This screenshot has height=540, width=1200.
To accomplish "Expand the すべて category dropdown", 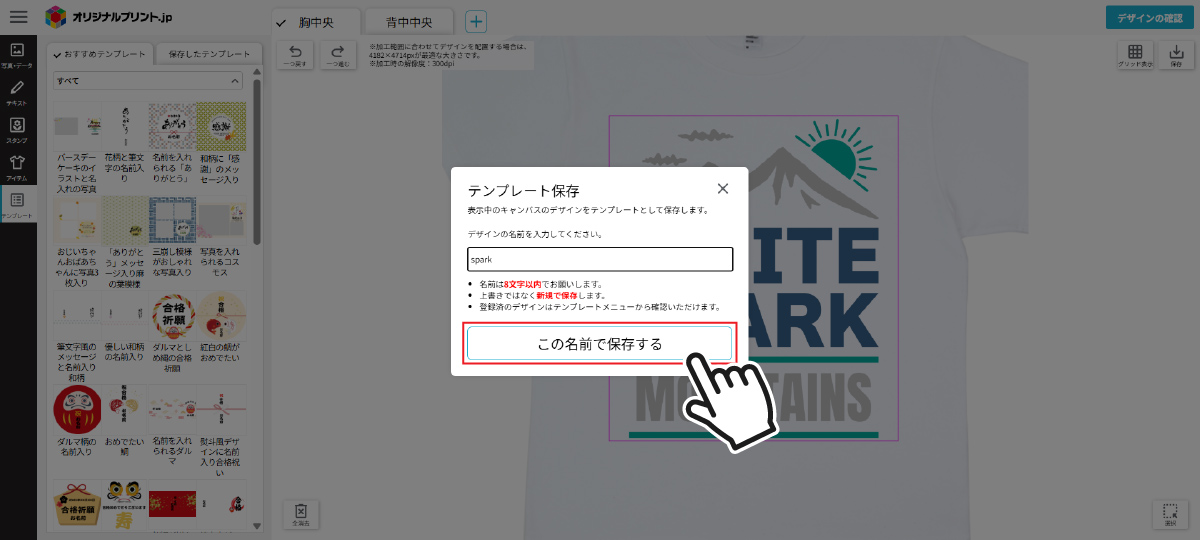I will click(x=147, y=80).
